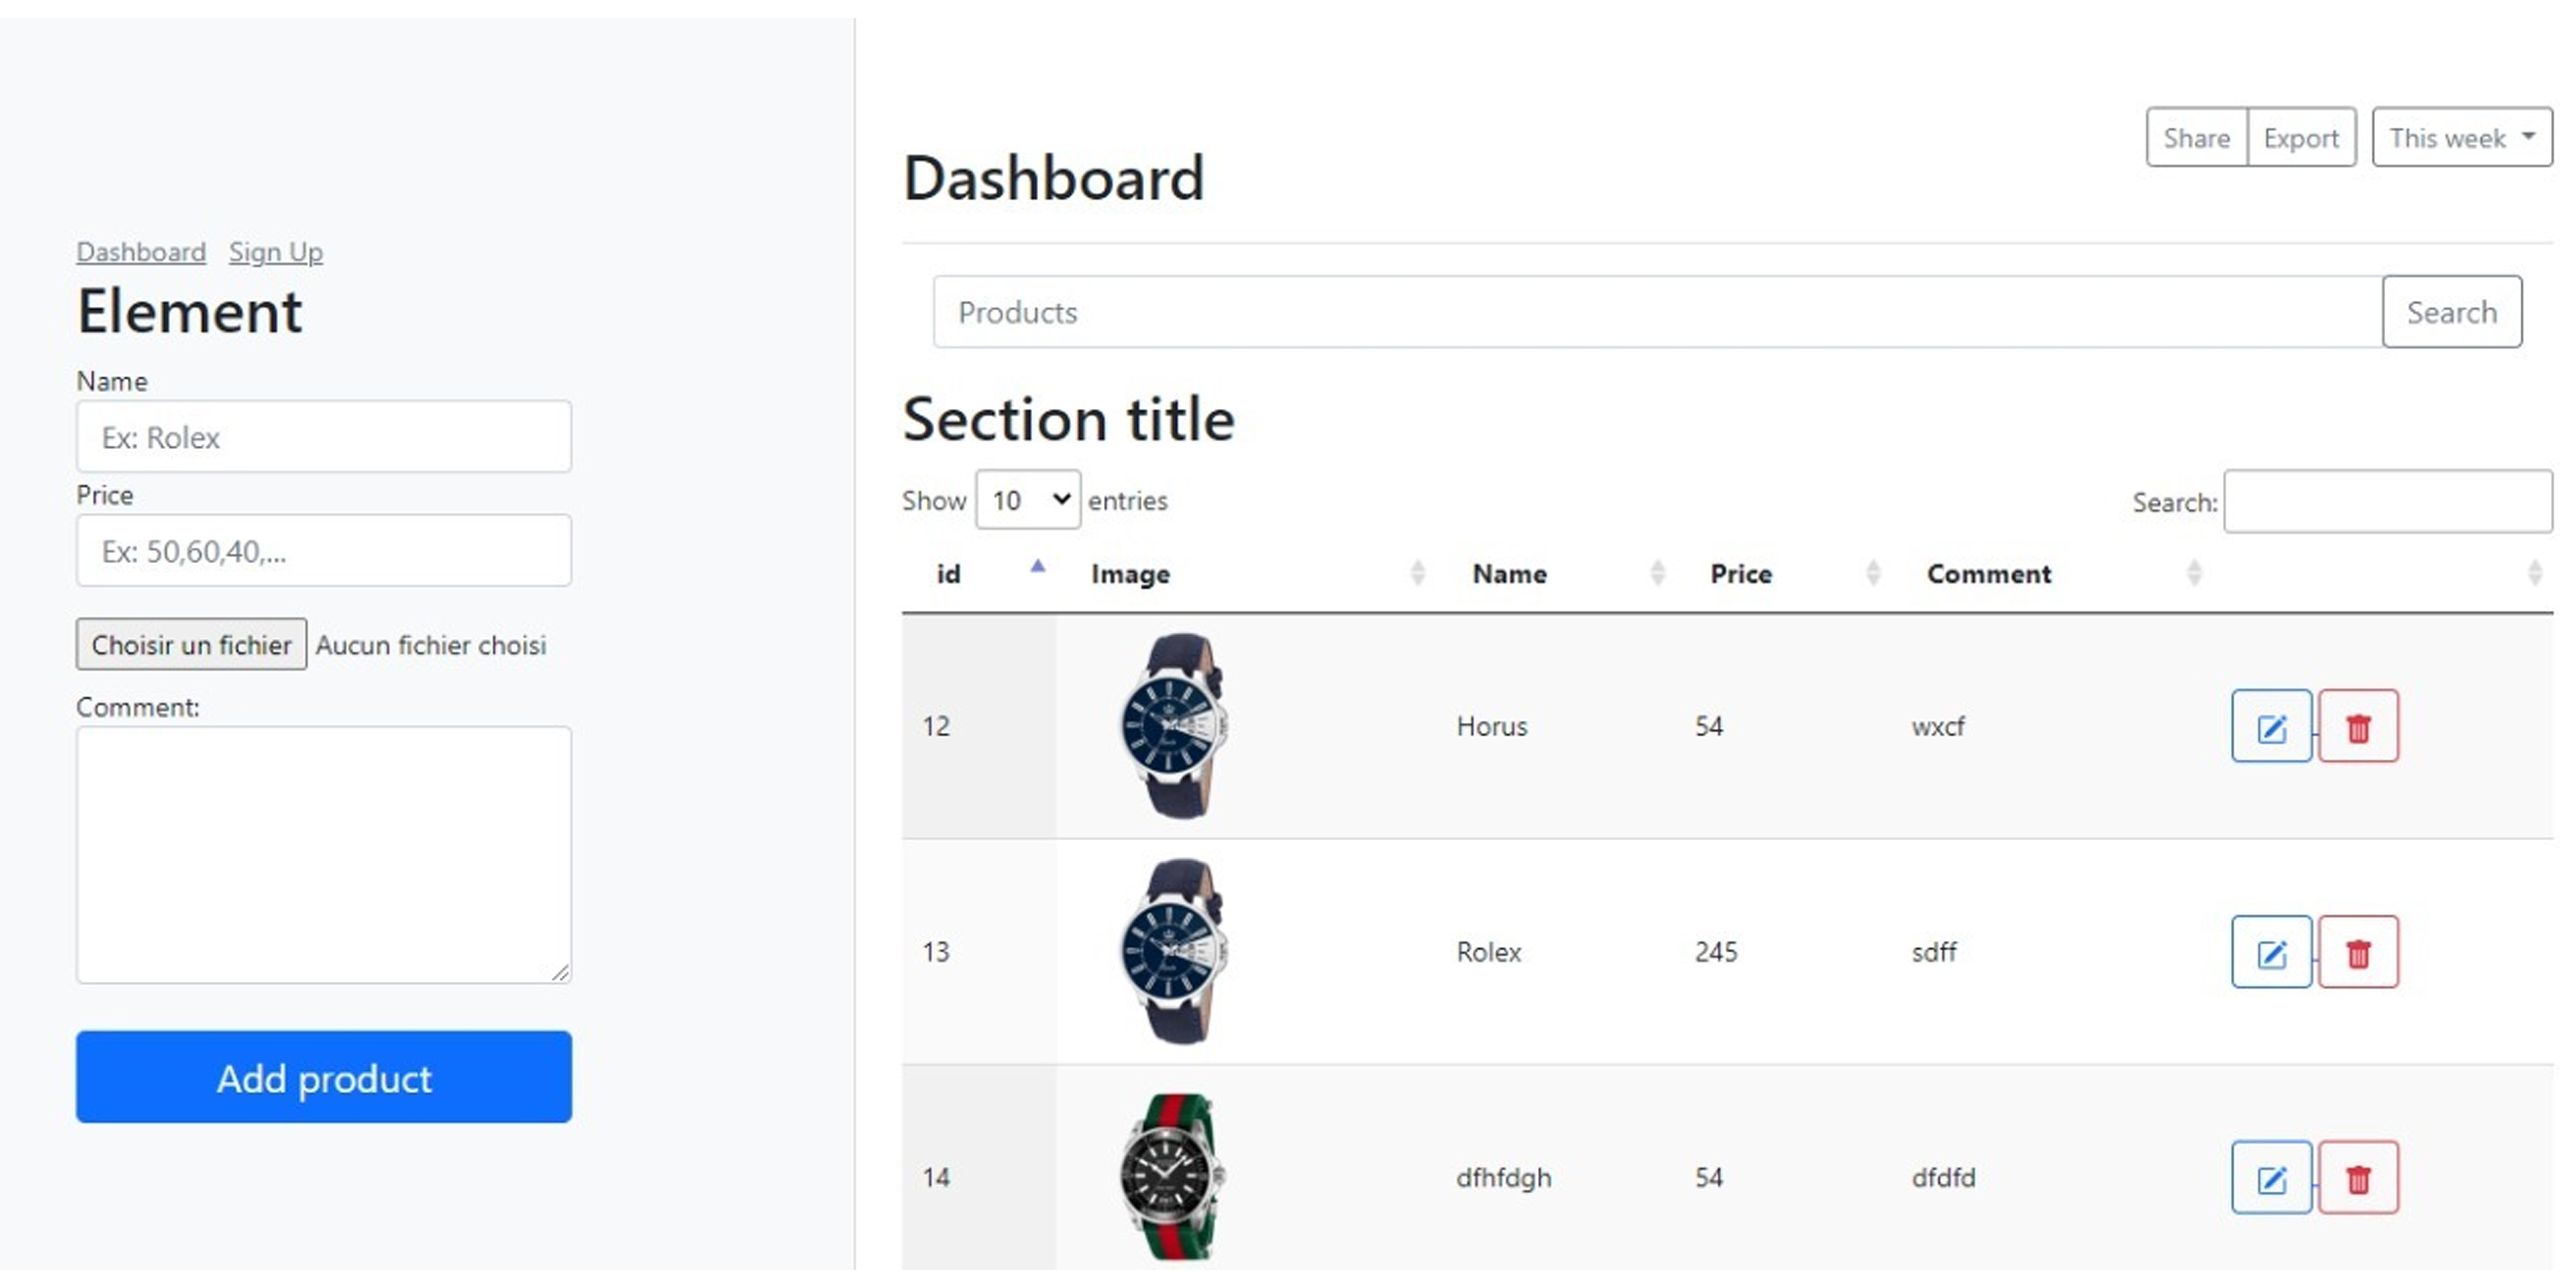
Task: Sort the table by Comment
Action: tap(1989, 573)
